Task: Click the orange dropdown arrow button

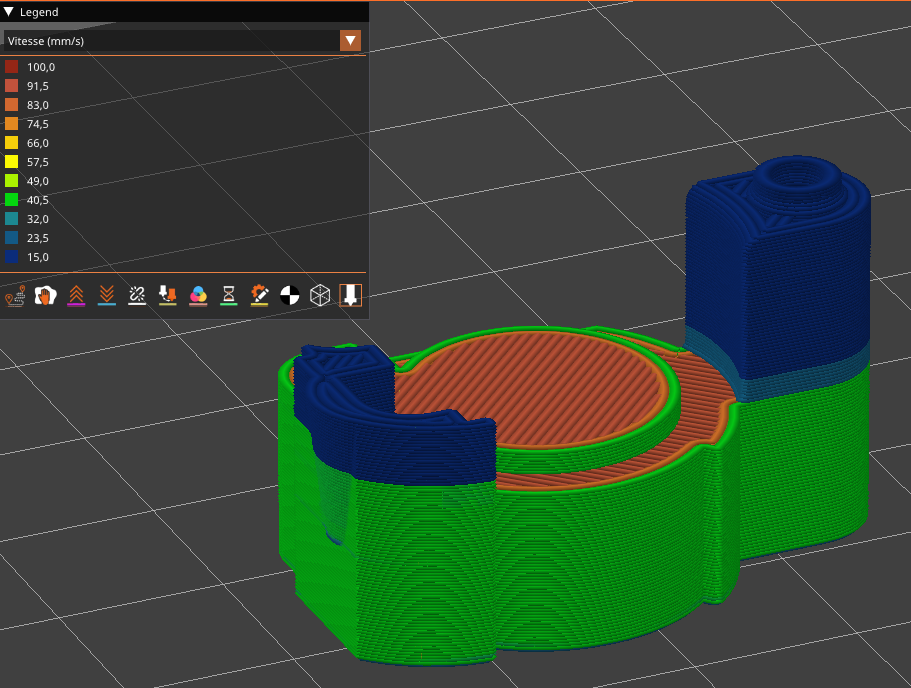Action: pyautogui.click(x=350, y=41)
